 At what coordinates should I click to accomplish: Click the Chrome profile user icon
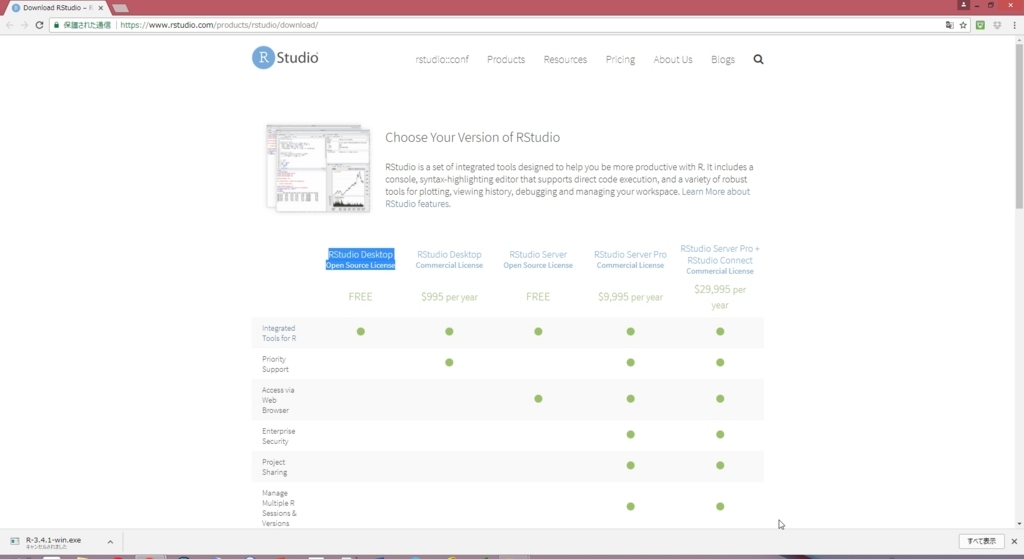click(x=963, y=5)
